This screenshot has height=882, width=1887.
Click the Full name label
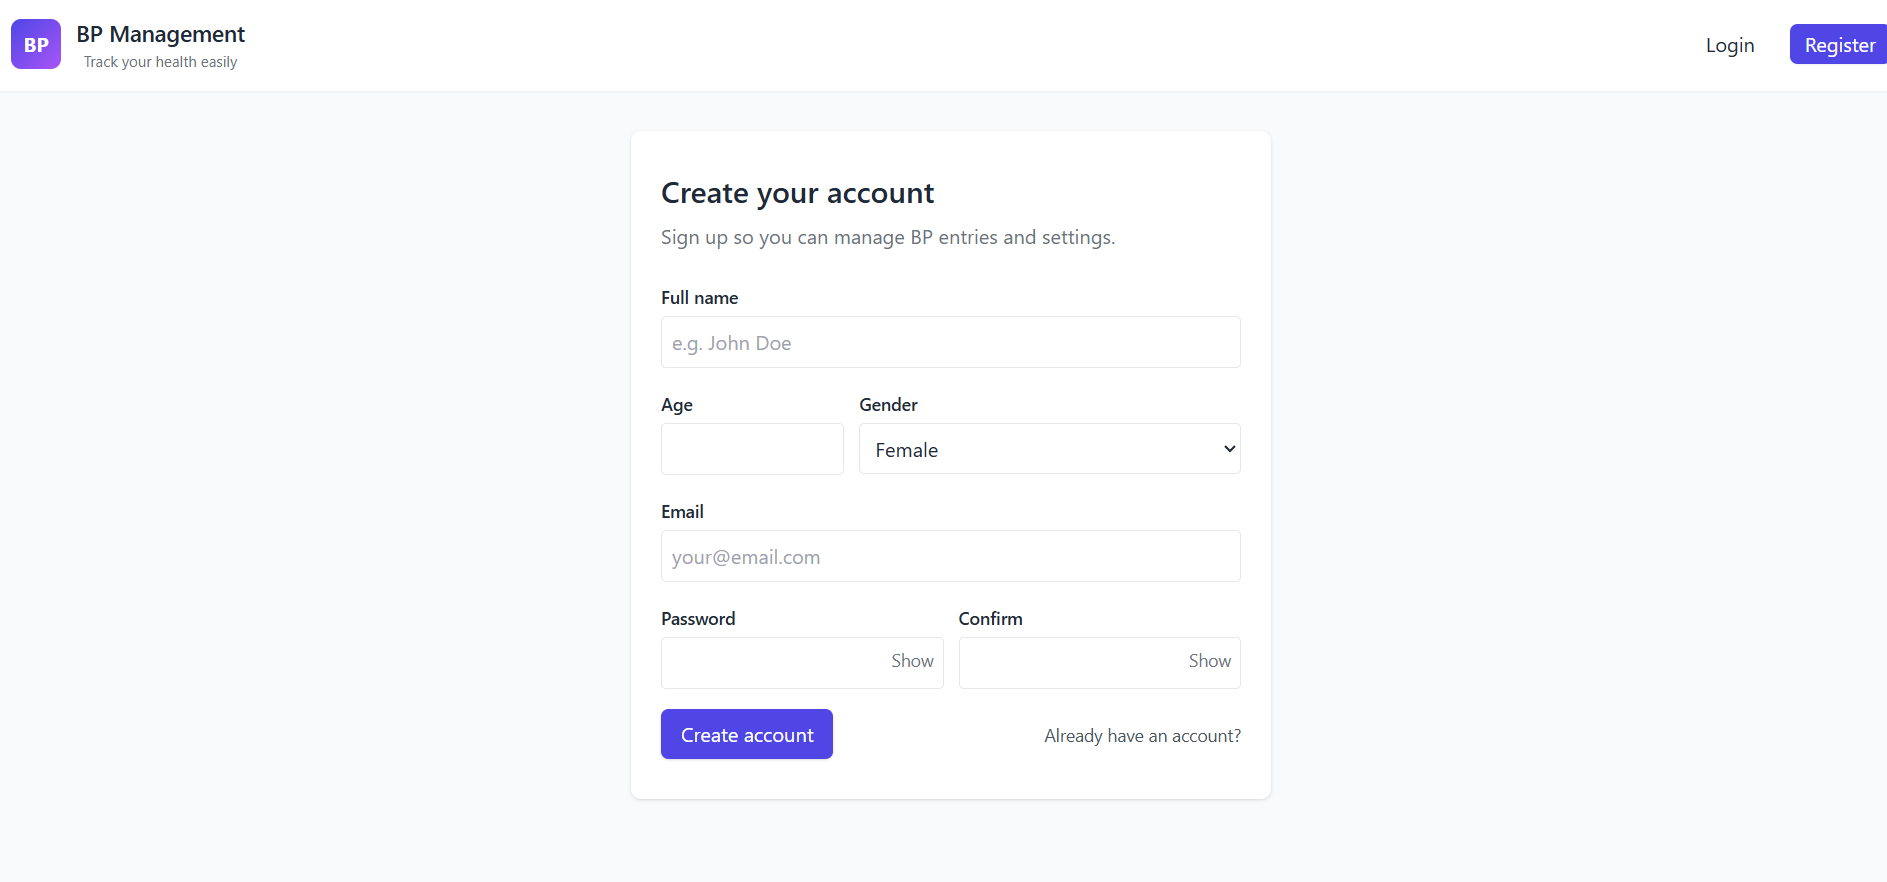coord(699,298)
